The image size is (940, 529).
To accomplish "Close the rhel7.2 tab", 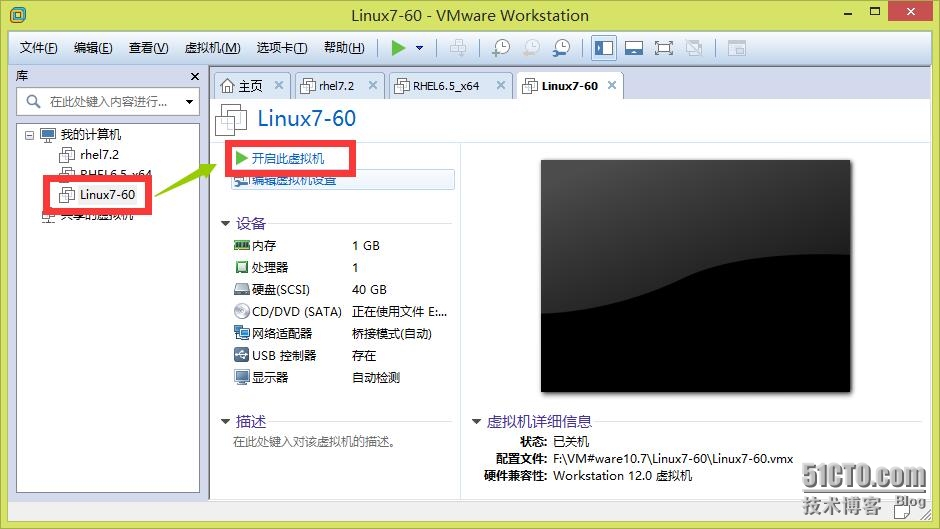I will tap(373, 85).
